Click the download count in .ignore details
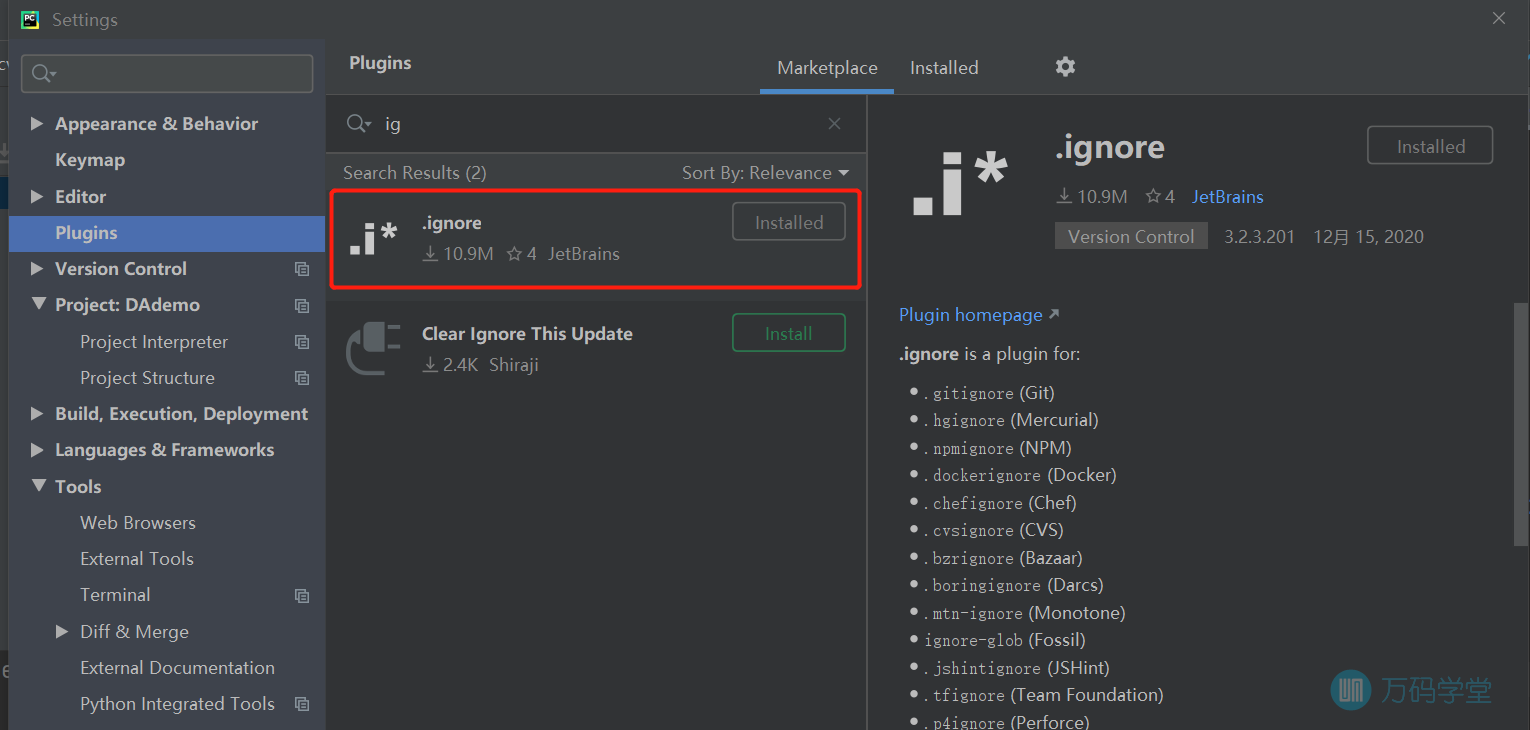This screenshot has height=730, width=1530. click(x=1091, y=197)
